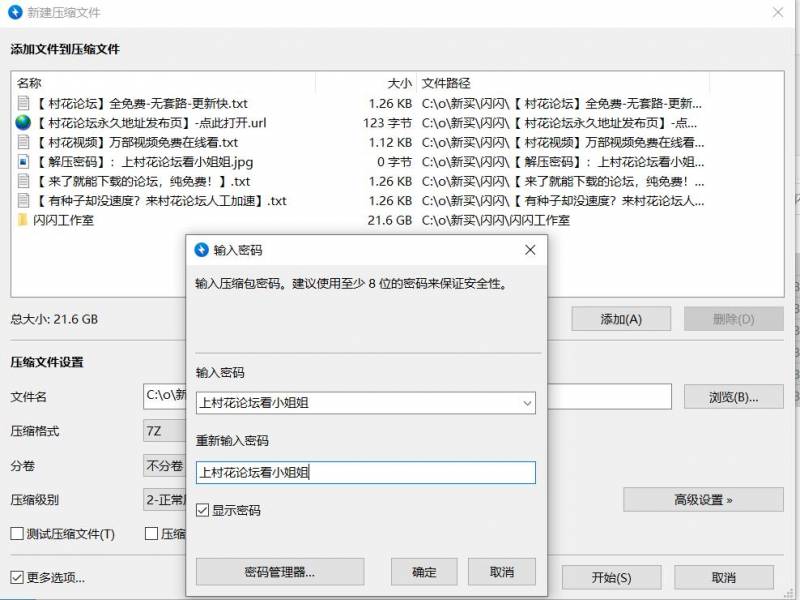Click the 输入密码 dialog title bar icon

201,250
